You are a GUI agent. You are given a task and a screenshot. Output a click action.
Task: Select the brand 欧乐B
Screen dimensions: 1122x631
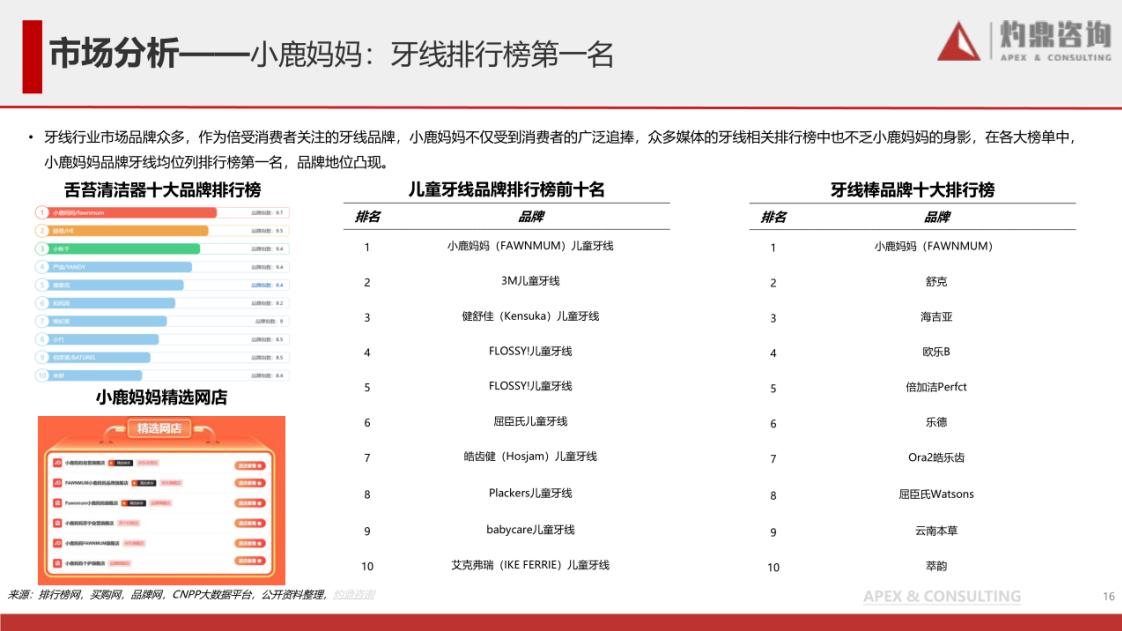(x=936, y=352)
